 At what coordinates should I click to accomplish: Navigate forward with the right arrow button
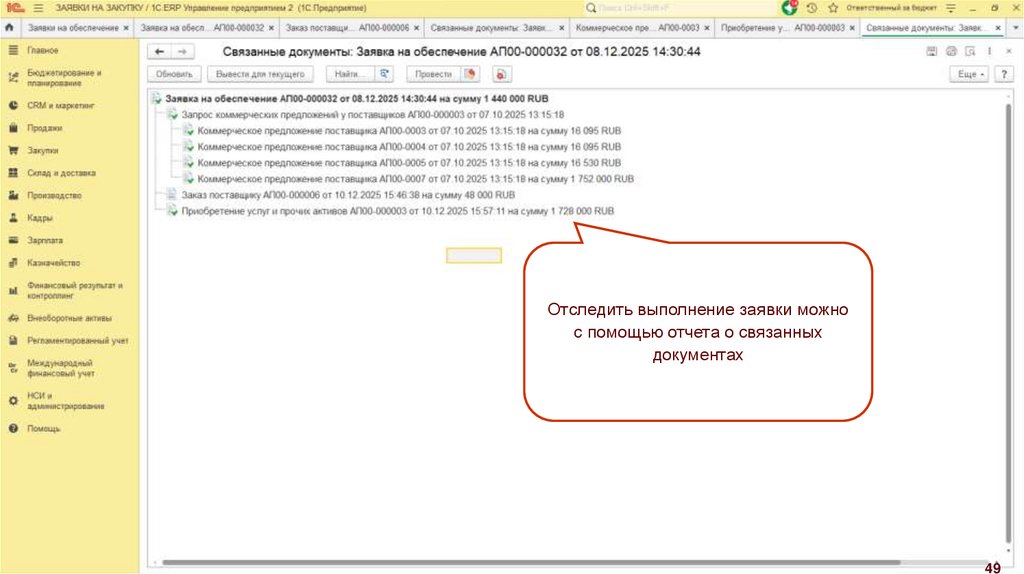pyautogui.click(x=182, y=52)
